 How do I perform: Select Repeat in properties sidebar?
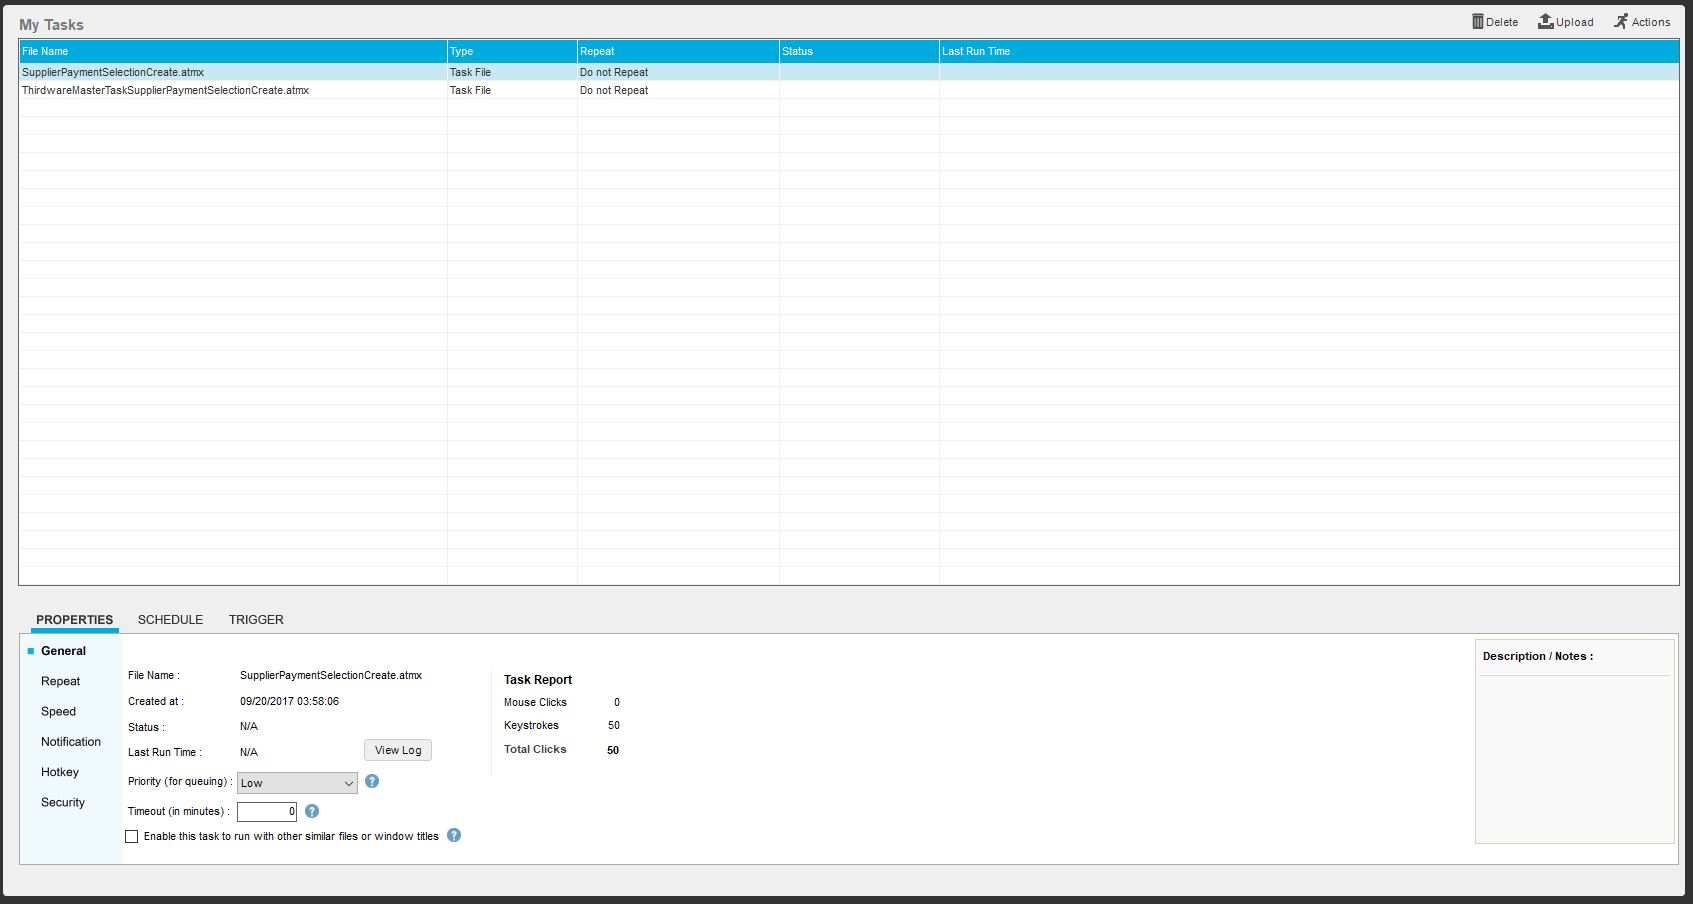tap(60, 681)
